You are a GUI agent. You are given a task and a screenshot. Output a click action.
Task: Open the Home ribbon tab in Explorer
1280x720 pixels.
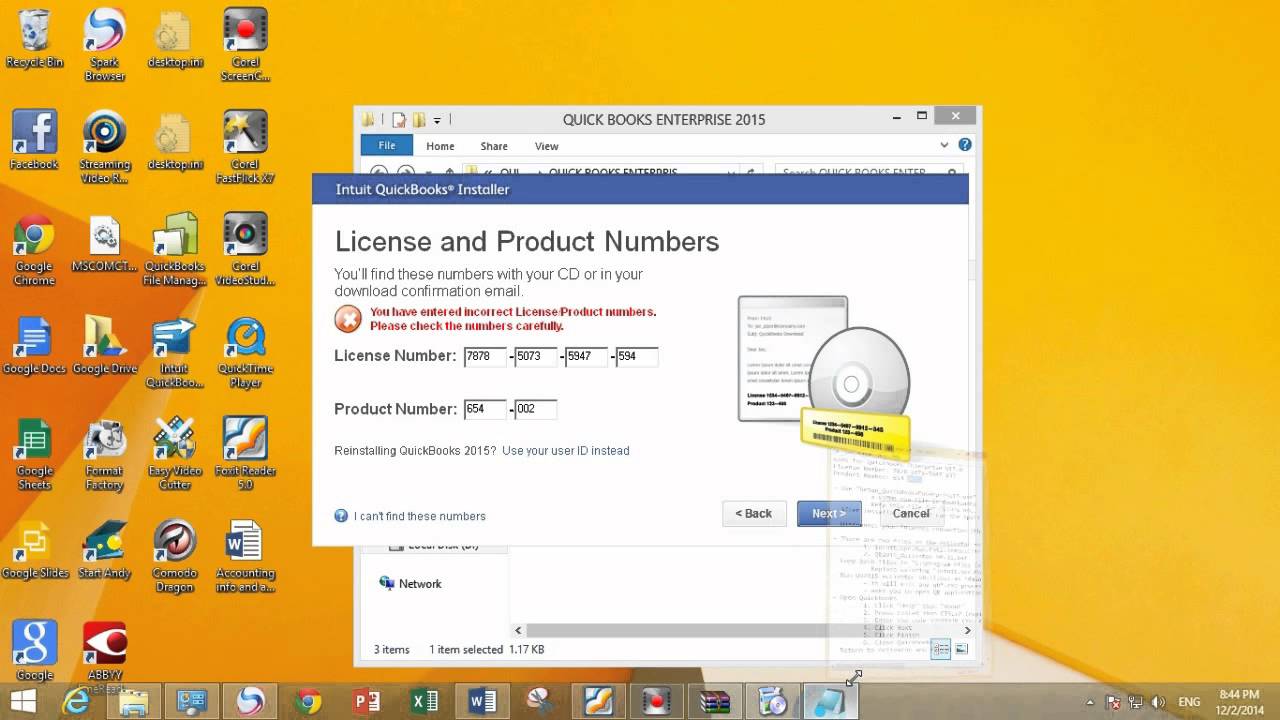point(440,146)
